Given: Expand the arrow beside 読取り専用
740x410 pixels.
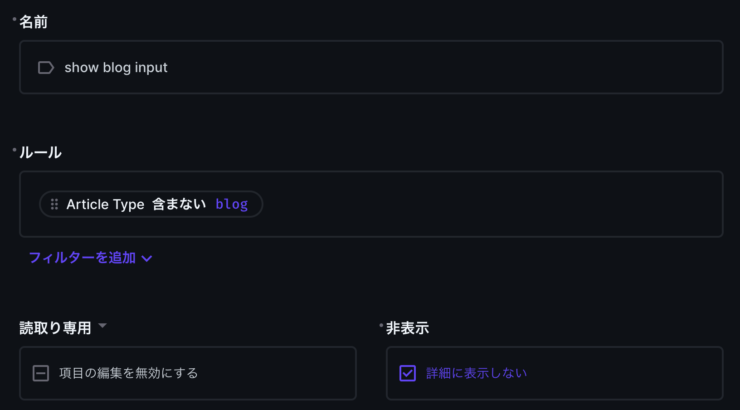Looking at the screenshot, I should (102, 326).
